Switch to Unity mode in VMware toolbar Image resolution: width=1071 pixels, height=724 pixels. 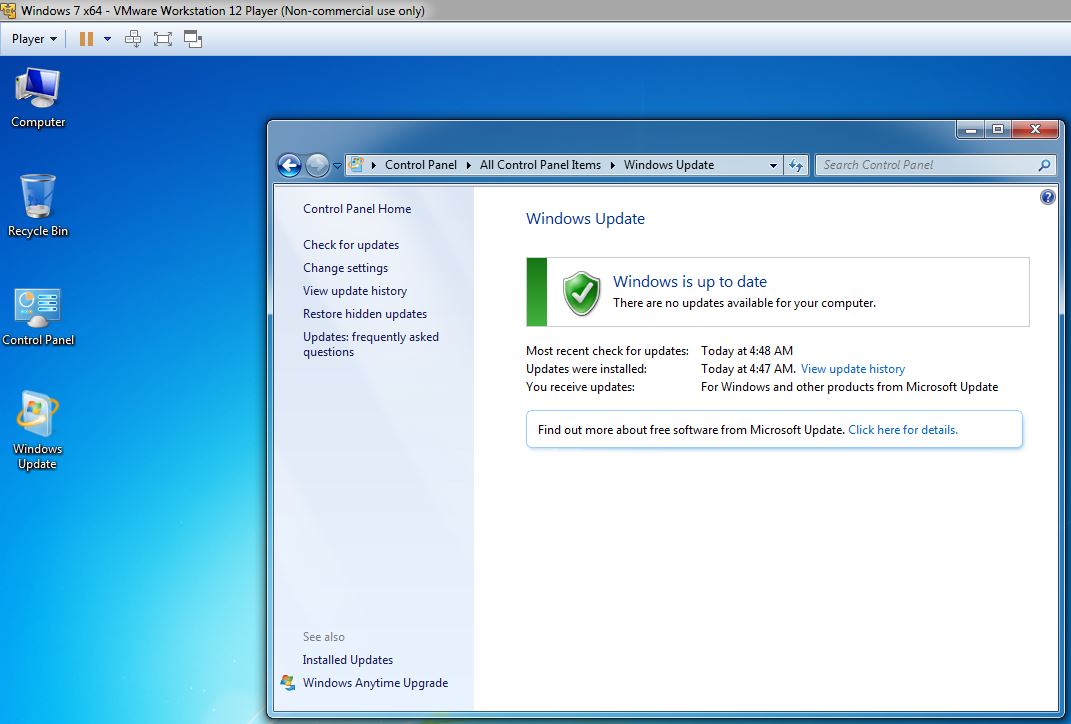(x=193, y=39)
